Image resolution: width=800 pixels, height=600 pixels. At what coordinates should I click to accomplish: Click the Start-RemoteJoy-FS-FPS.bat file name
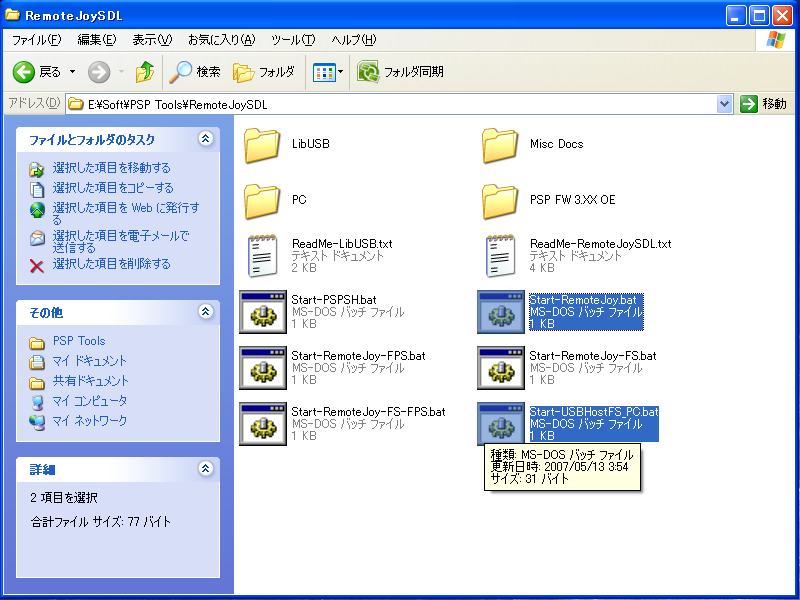tap(368, 412)
